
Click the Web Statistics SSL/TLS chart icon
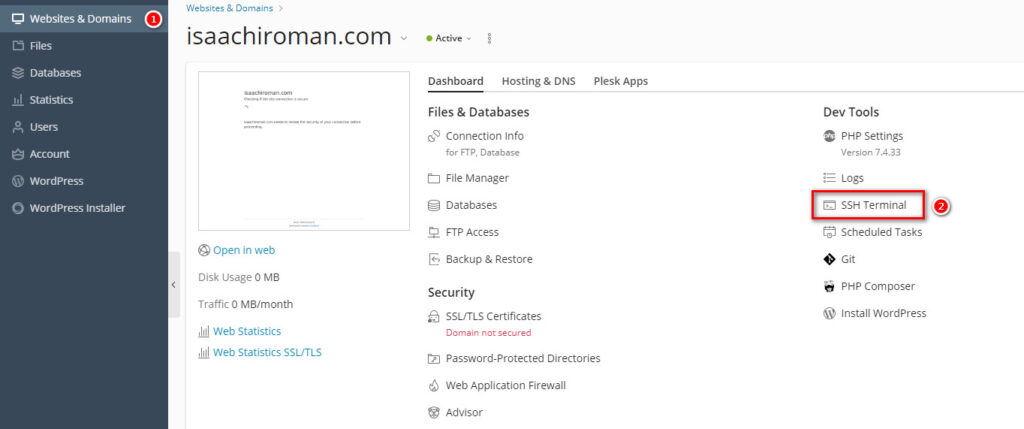click(x=204, y=353)
